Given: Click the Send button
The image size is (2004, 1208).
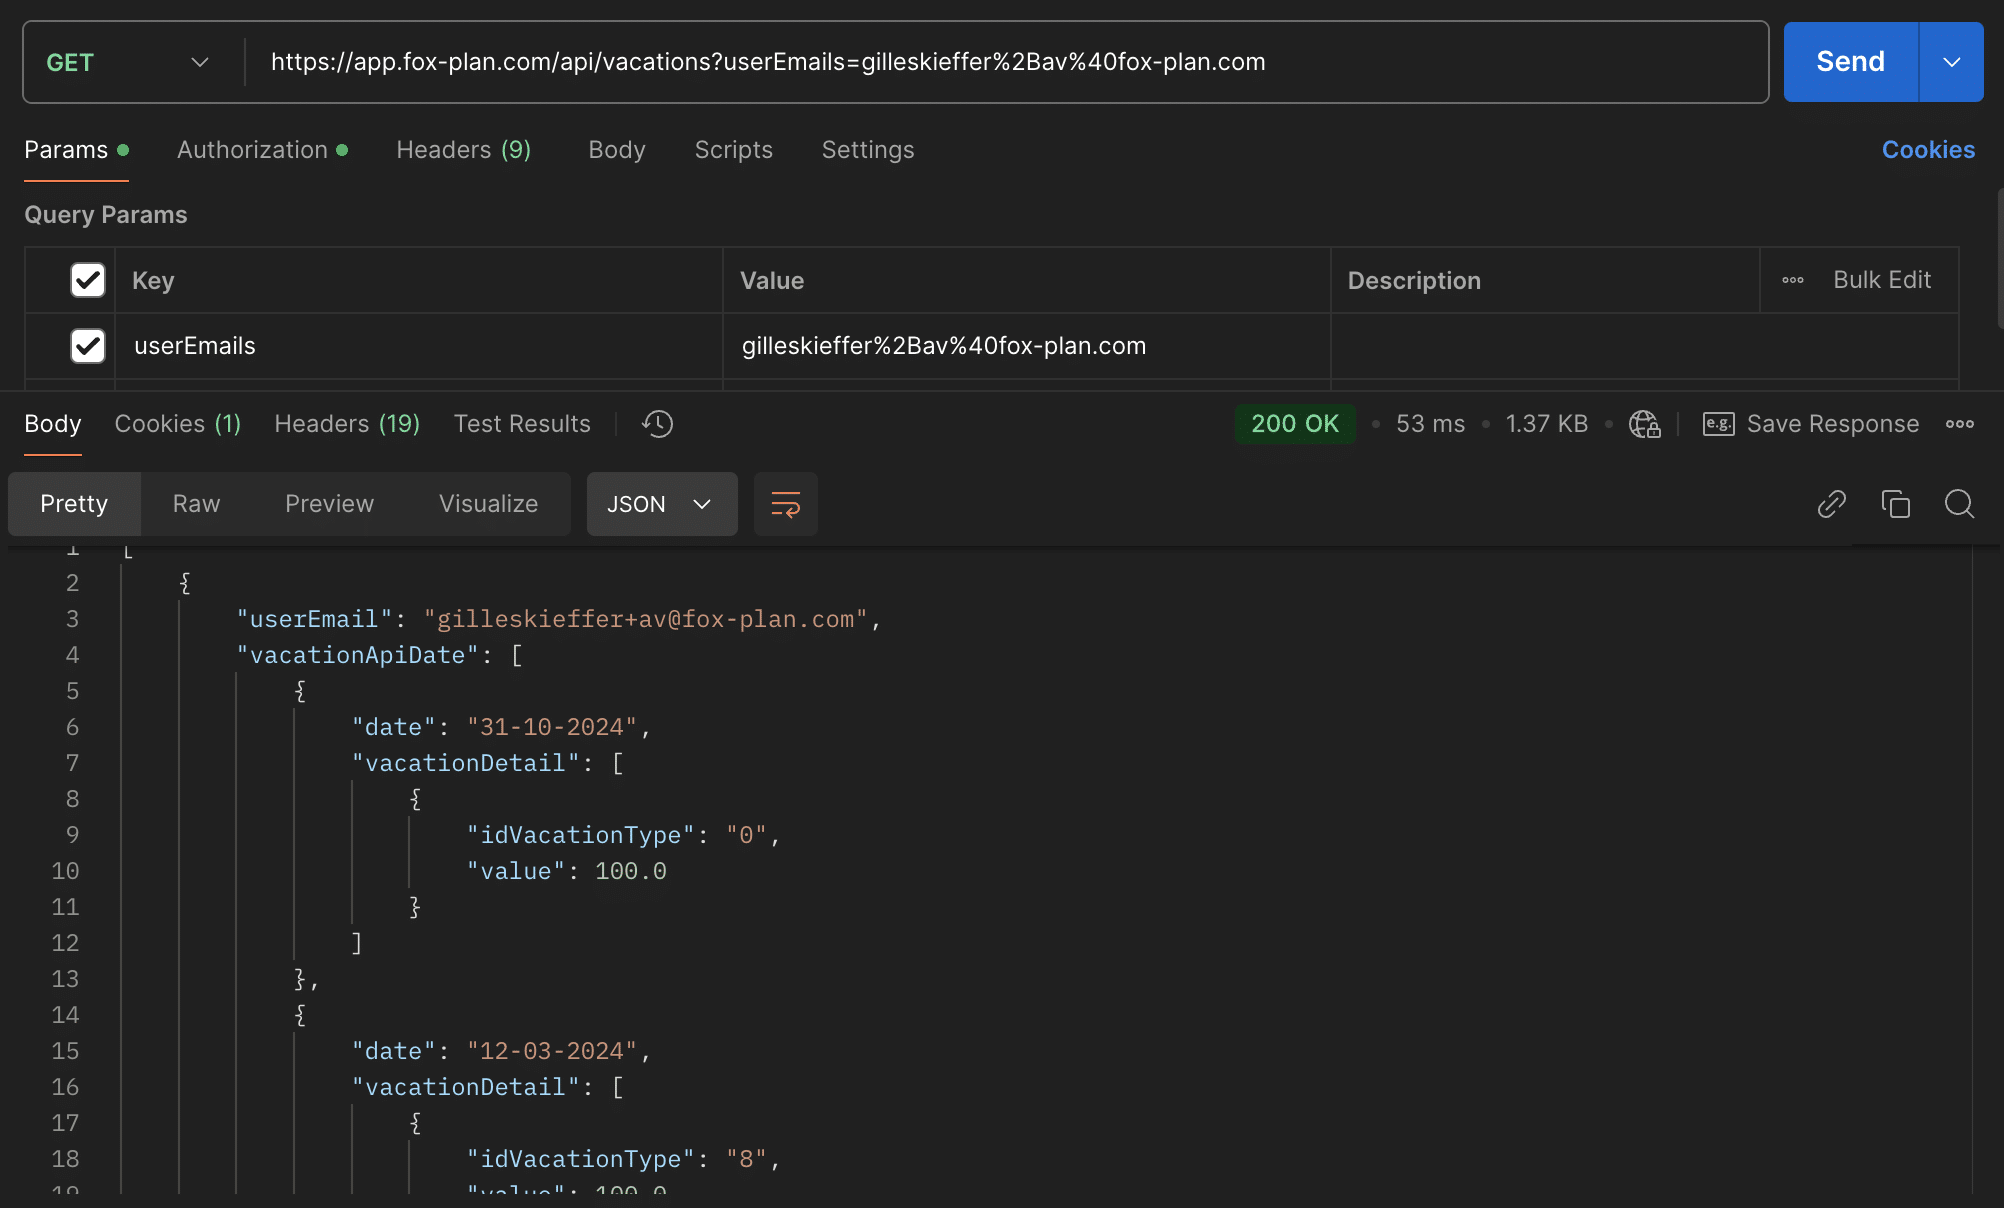Looking at the screenshot, I should (1850, 62).
